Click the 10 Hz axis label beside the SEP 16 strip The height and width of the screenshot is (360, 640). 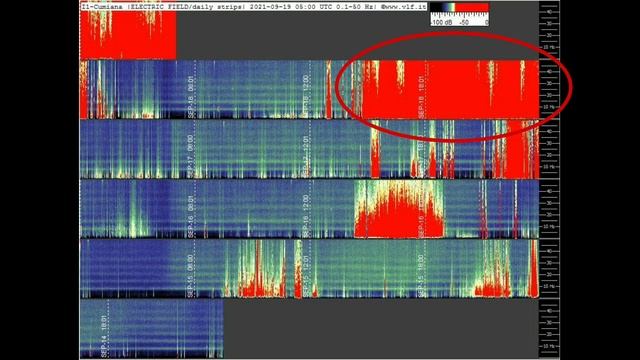tap(550, 227)
